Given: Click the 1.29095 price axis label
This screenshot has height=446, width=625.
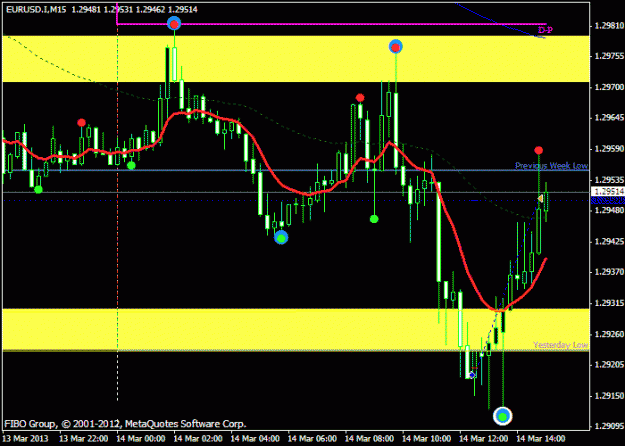Looking at the screenshot, I should (609, 426).
